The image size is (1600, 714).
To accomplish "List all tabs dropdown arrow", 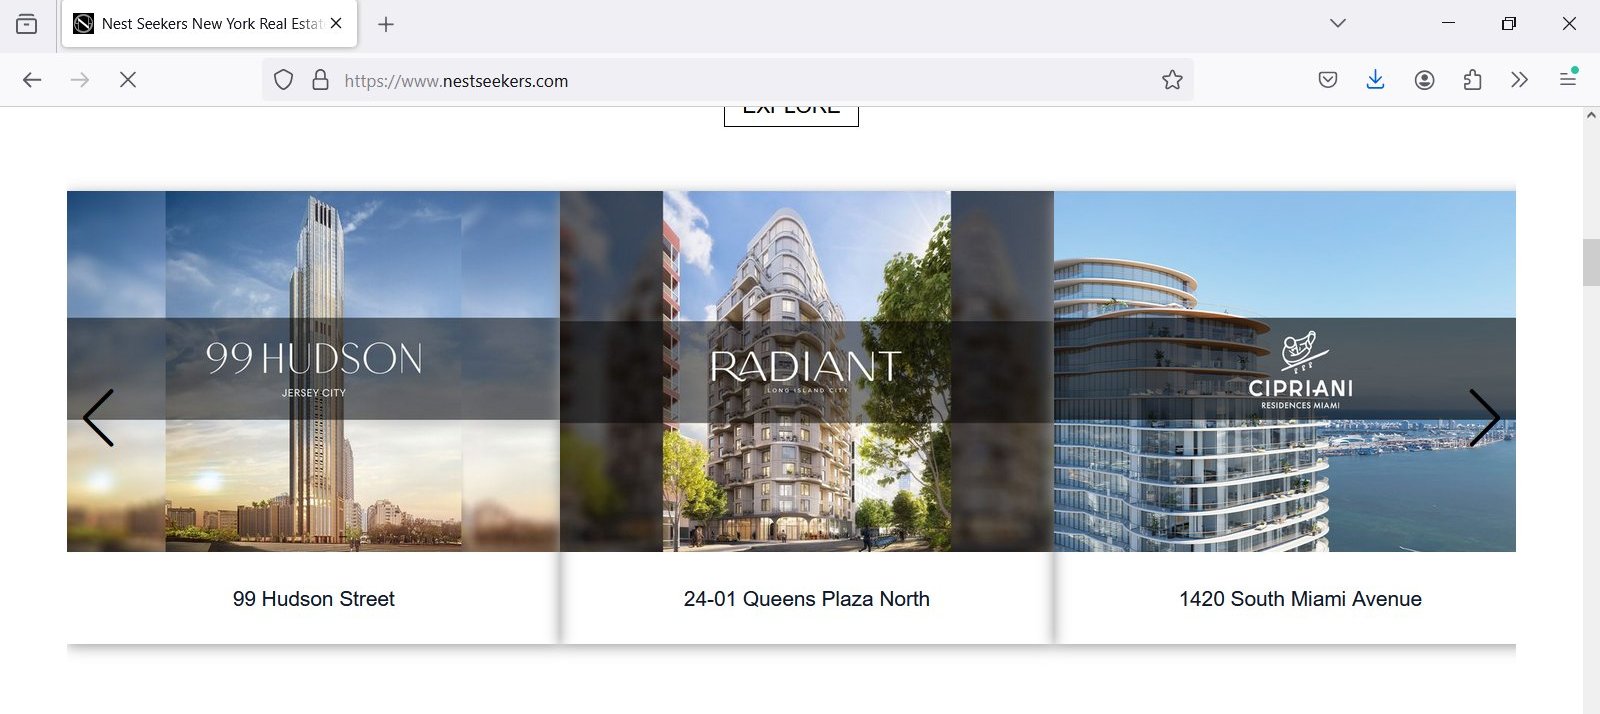I will click(1338, 23).
